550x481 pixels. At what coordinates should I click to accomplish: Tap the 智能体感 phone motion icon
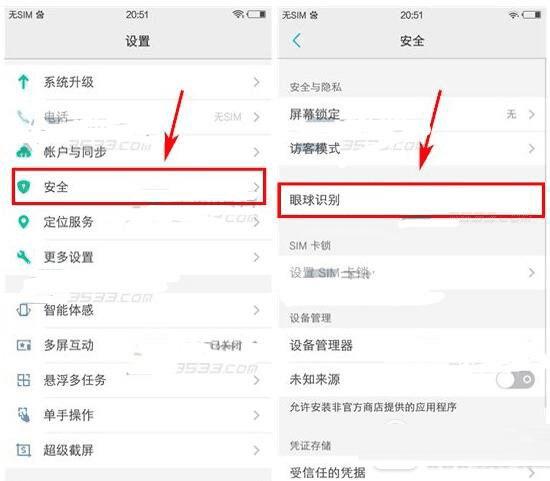tap(24, 310)
